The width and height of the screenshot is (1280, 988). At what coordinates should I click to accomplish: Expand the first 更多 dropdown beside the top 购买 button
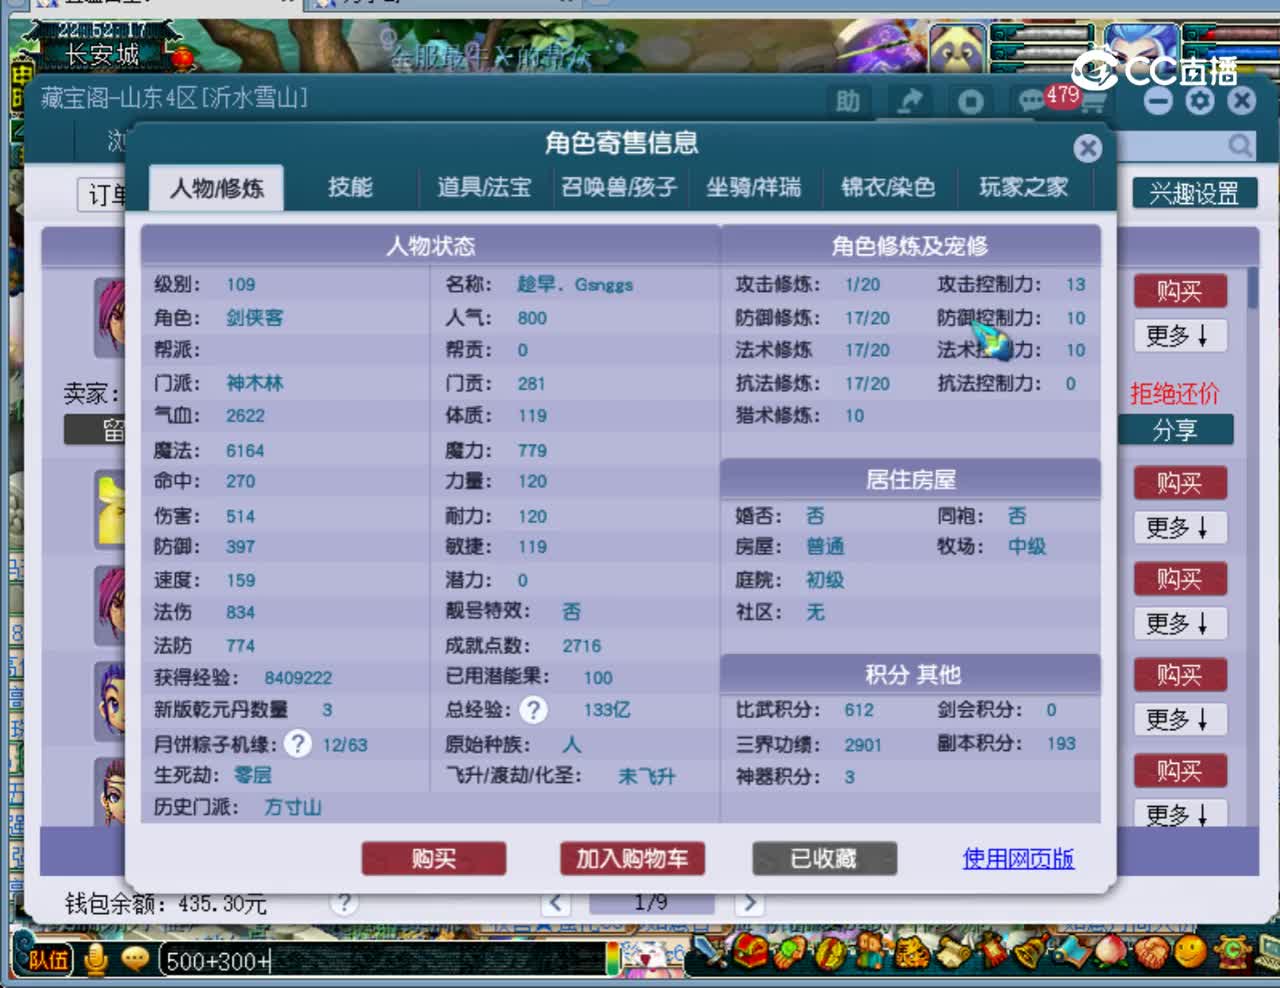(1180, 336)
